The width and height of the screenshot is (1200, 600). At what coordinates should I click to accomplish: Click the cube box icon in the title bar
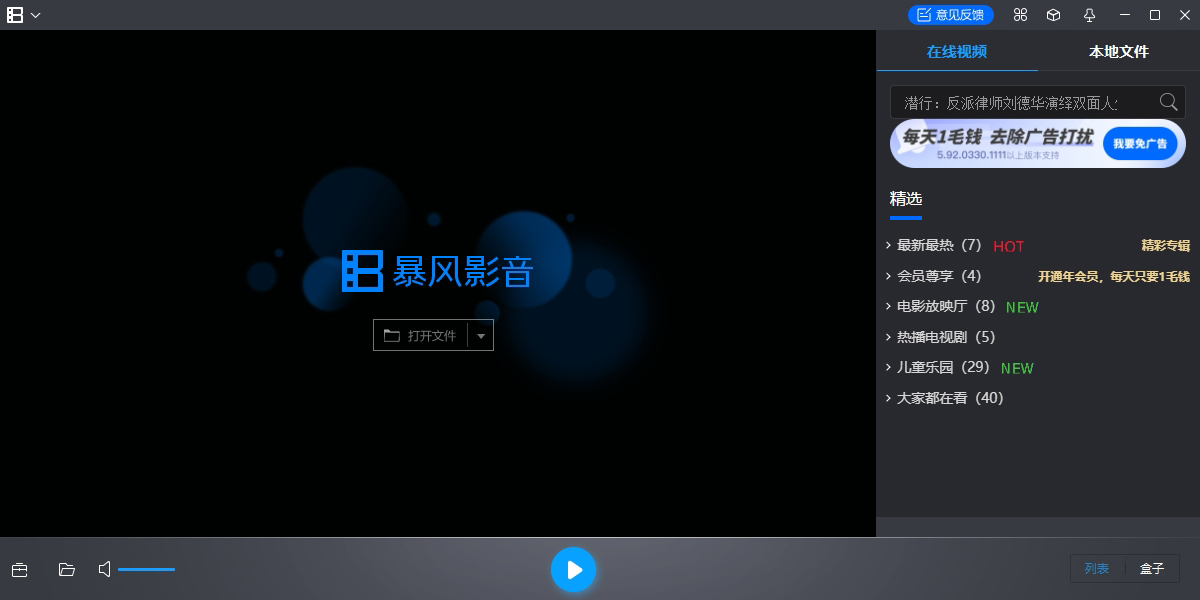1053,15
